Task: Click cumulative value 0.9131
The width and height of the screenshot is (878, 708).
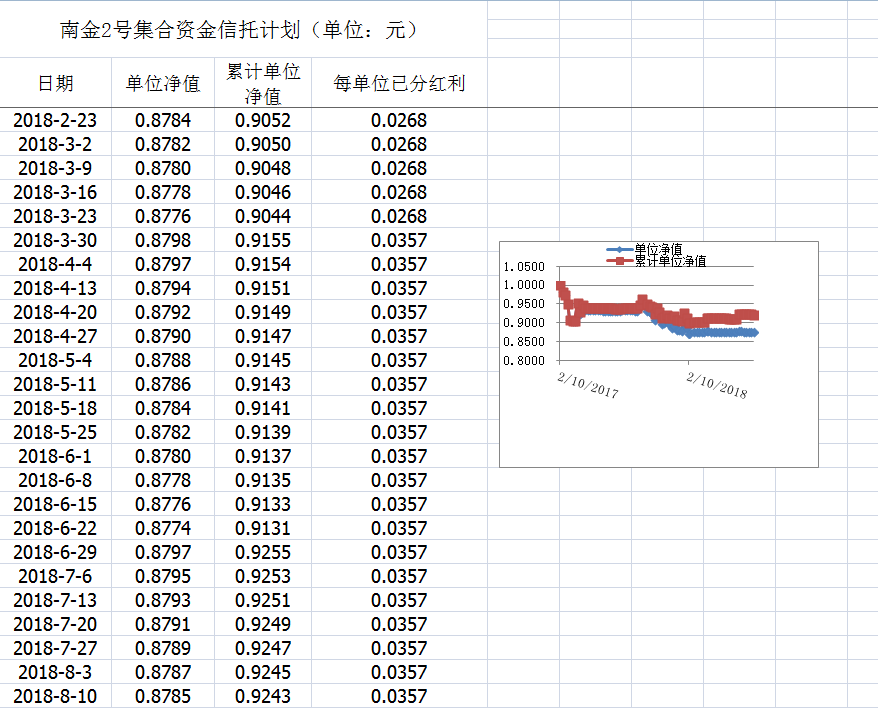Action: (x=263, y=528)
